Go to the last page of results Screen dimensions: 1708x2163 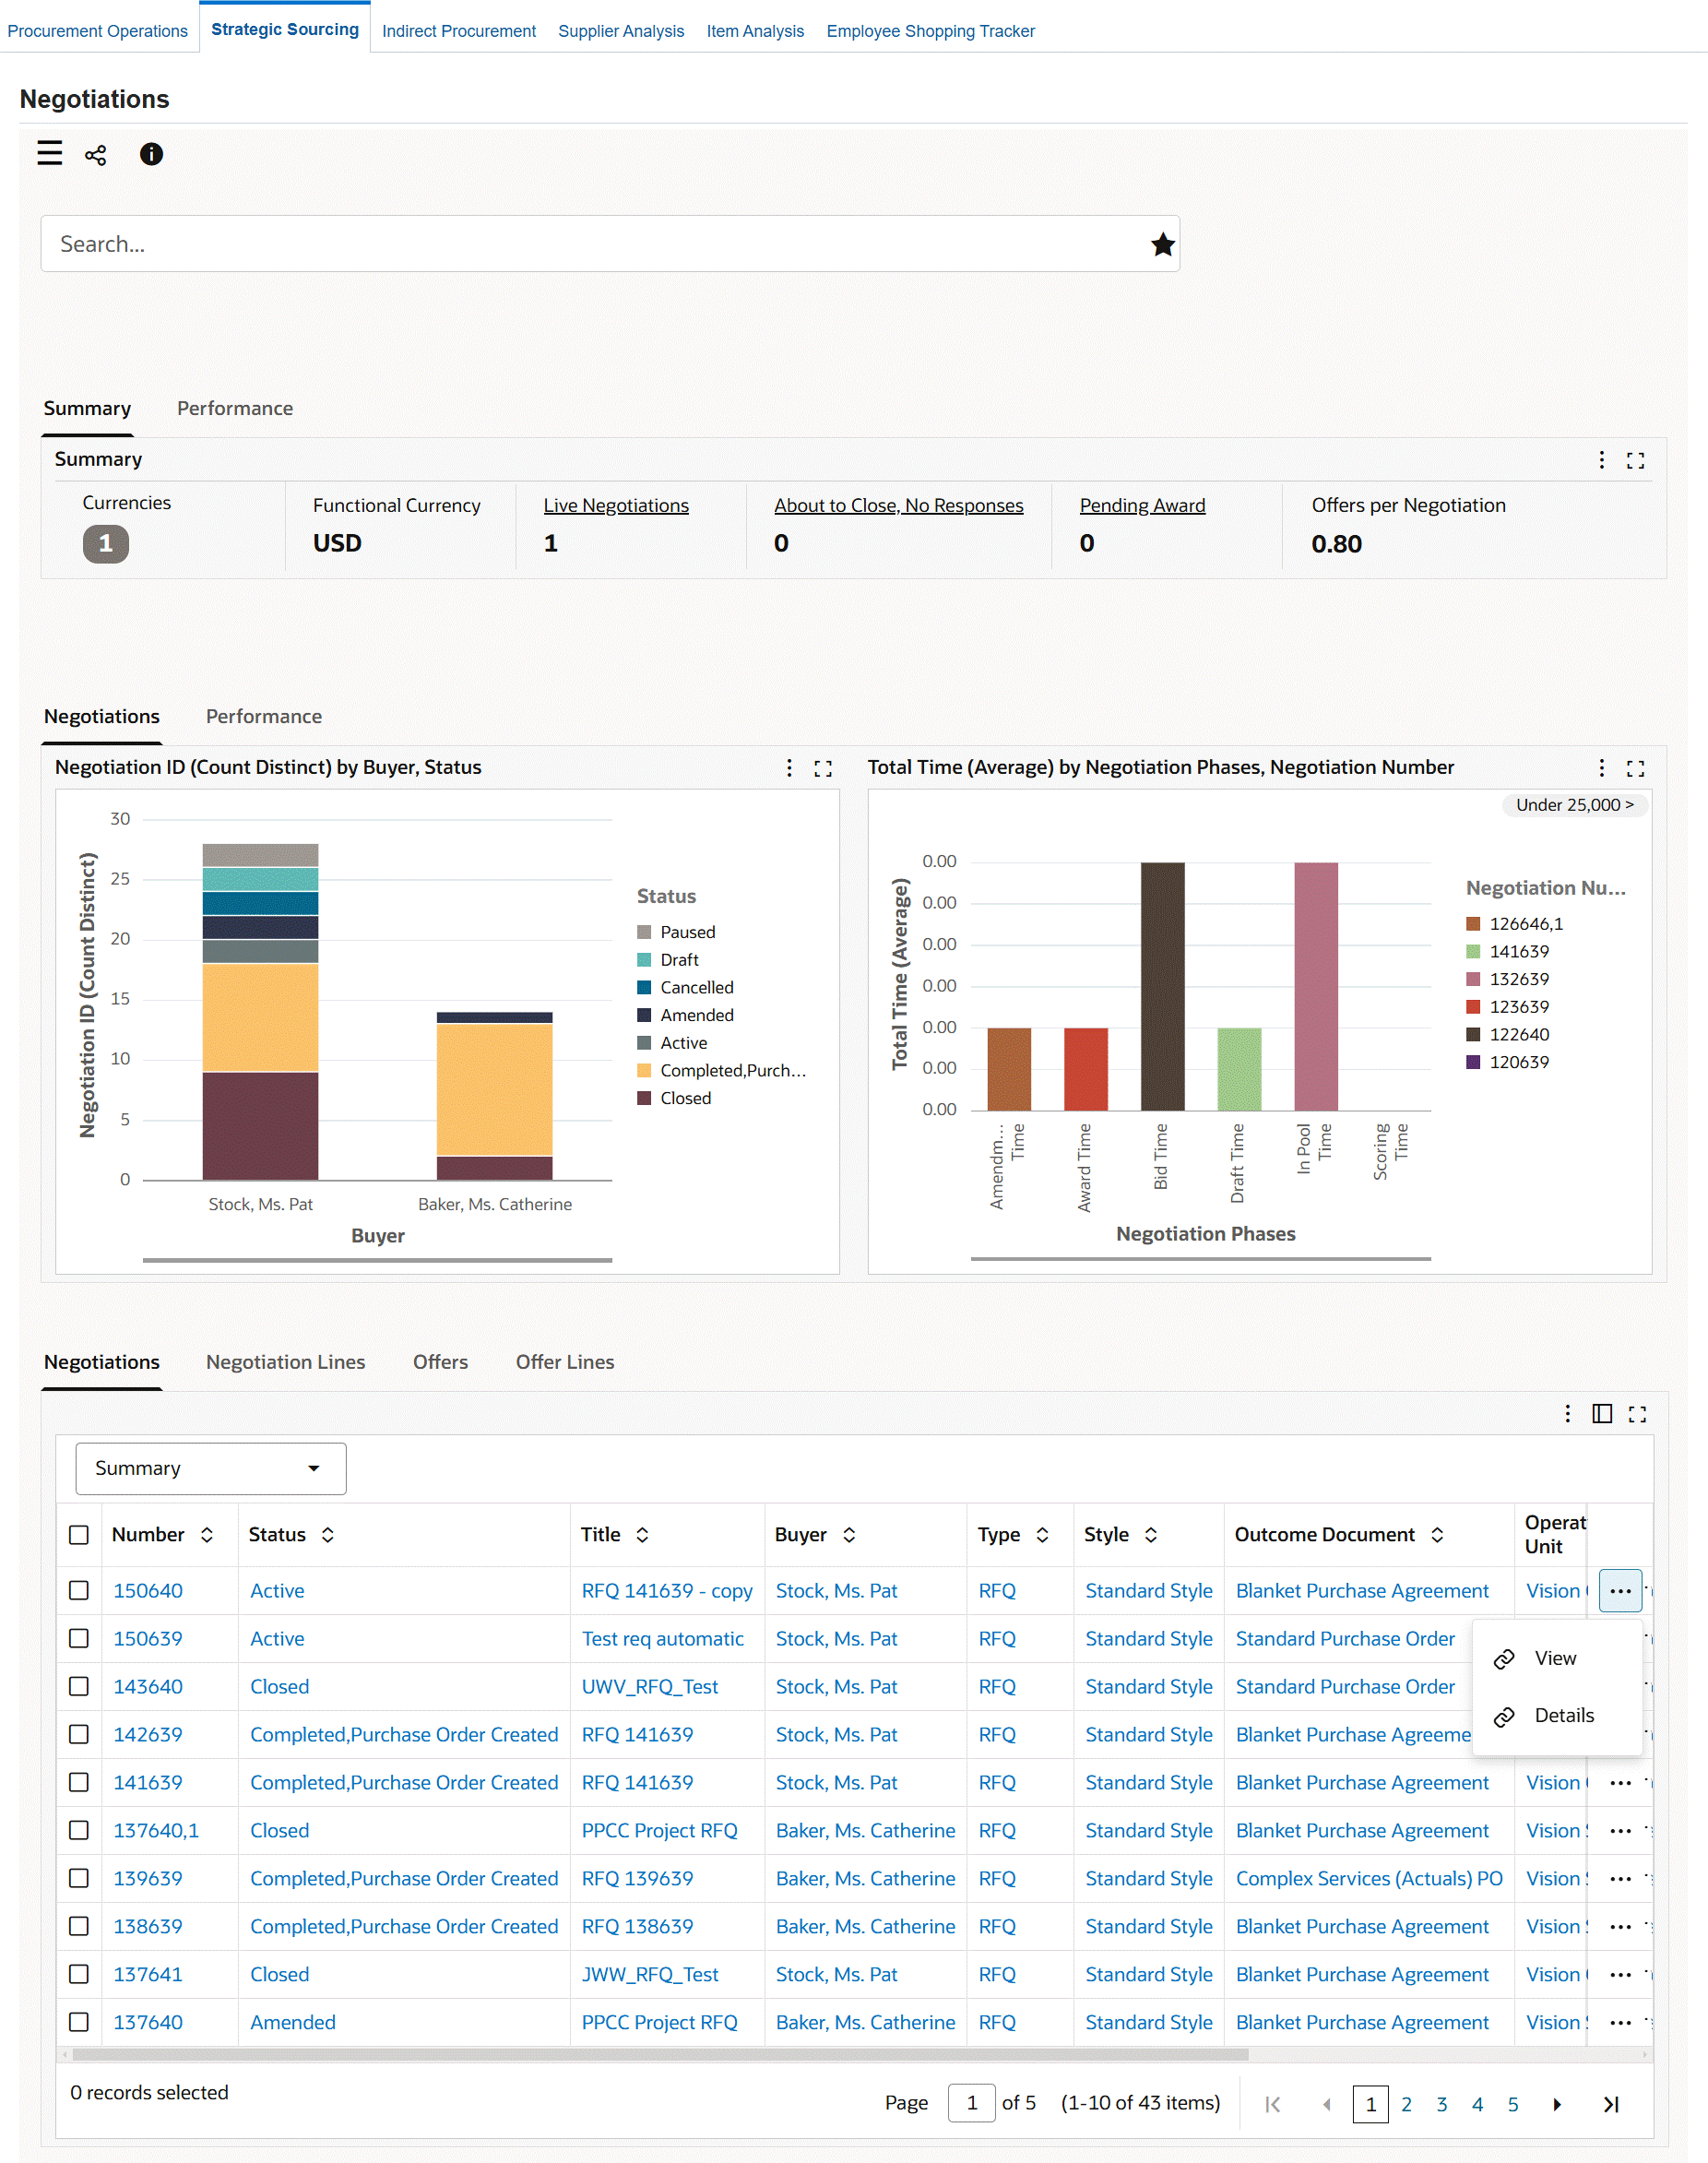point(1611,2104)
